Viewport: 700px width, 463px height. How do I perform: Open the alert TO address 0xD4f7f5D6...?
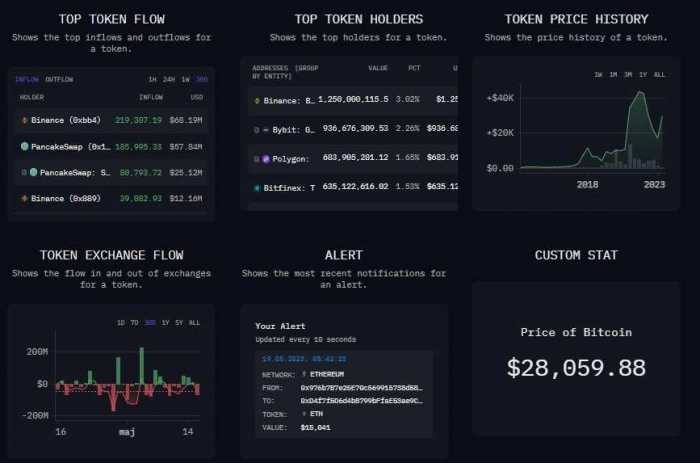(x=361, y=398)
